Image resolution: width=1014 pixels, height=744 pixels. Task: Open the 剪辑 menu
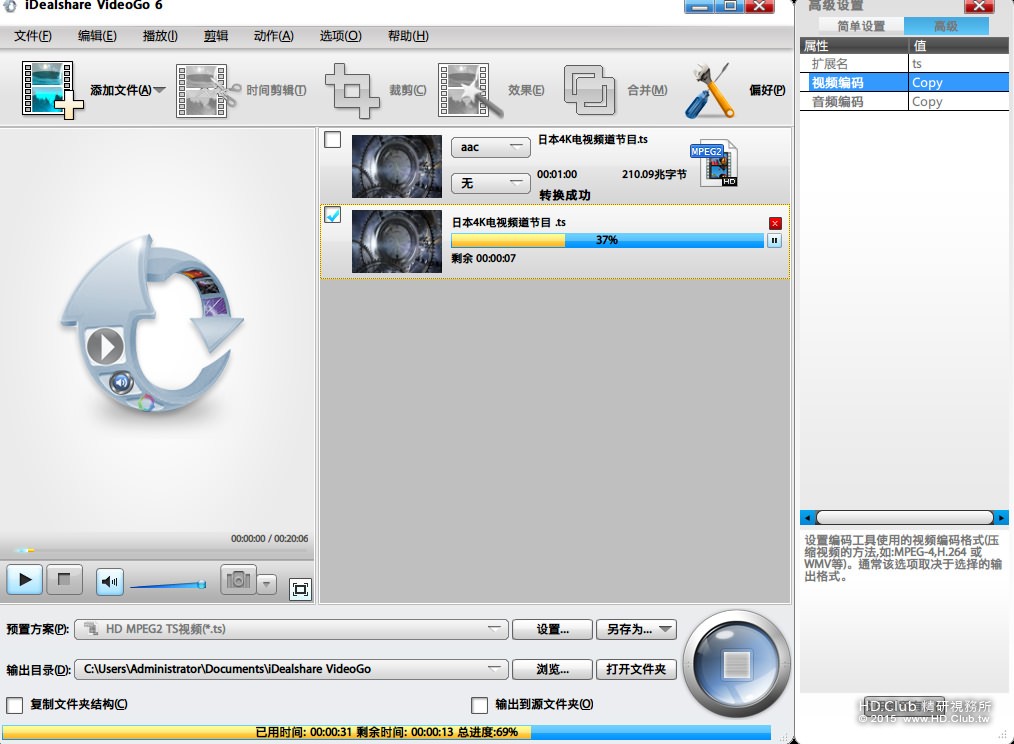pyautogui.click(x=216, y=36)
